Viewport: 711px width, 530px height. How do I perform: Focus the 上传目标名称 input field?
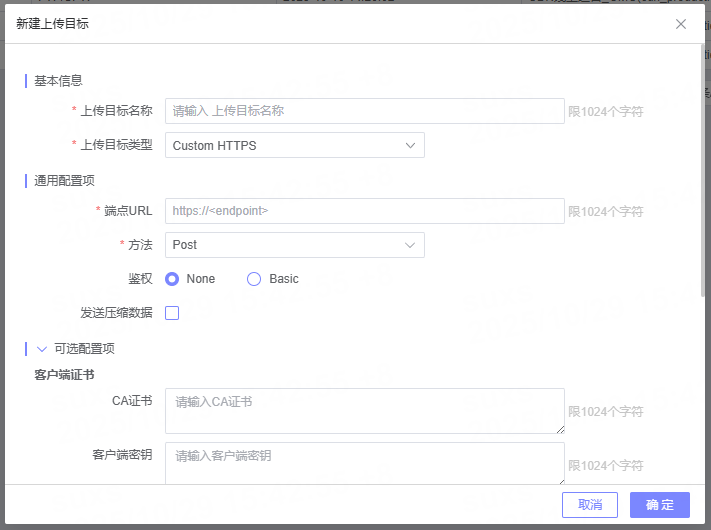click(x=364, y=111)
